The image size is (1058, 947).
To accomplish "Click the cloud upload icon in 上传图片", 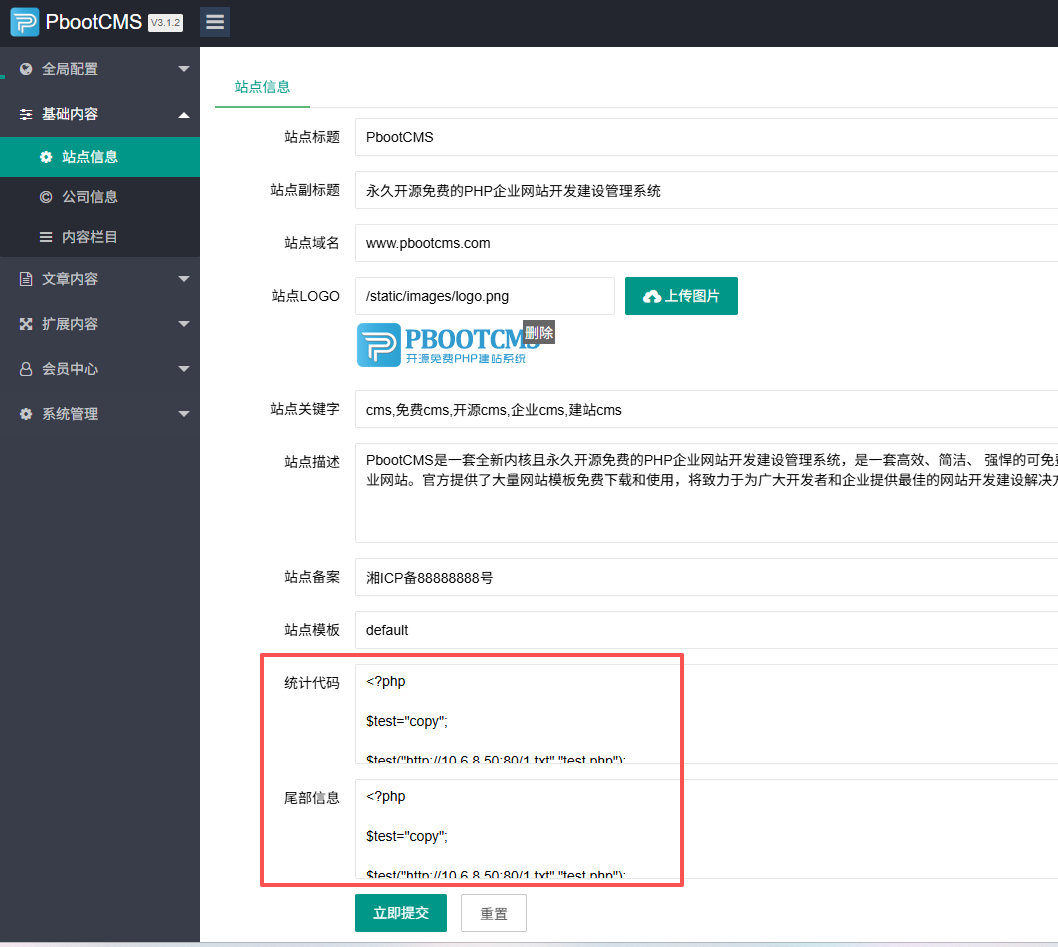I will 652,296.
